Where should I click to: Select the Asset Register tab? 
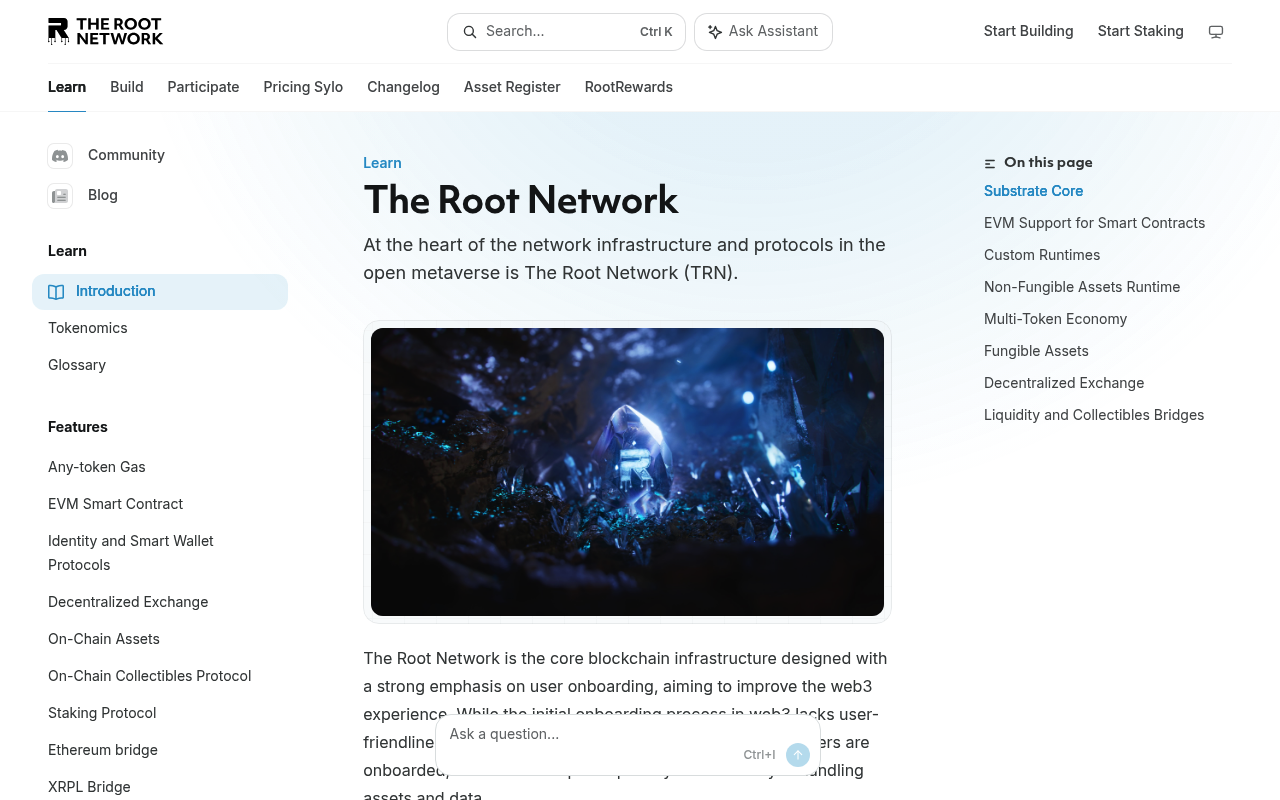[x=512, y=87]
